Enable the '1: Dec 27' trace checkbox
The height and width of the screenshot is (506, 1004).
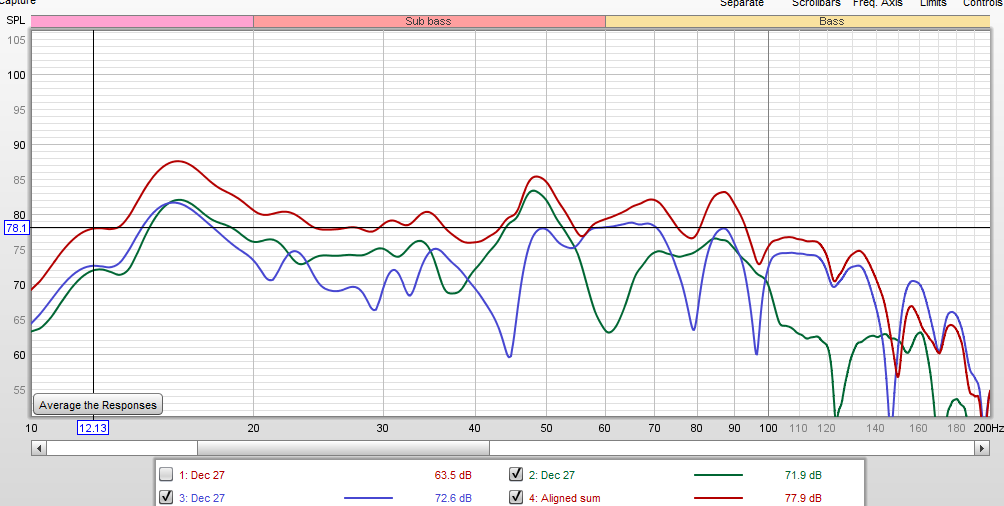166,475
